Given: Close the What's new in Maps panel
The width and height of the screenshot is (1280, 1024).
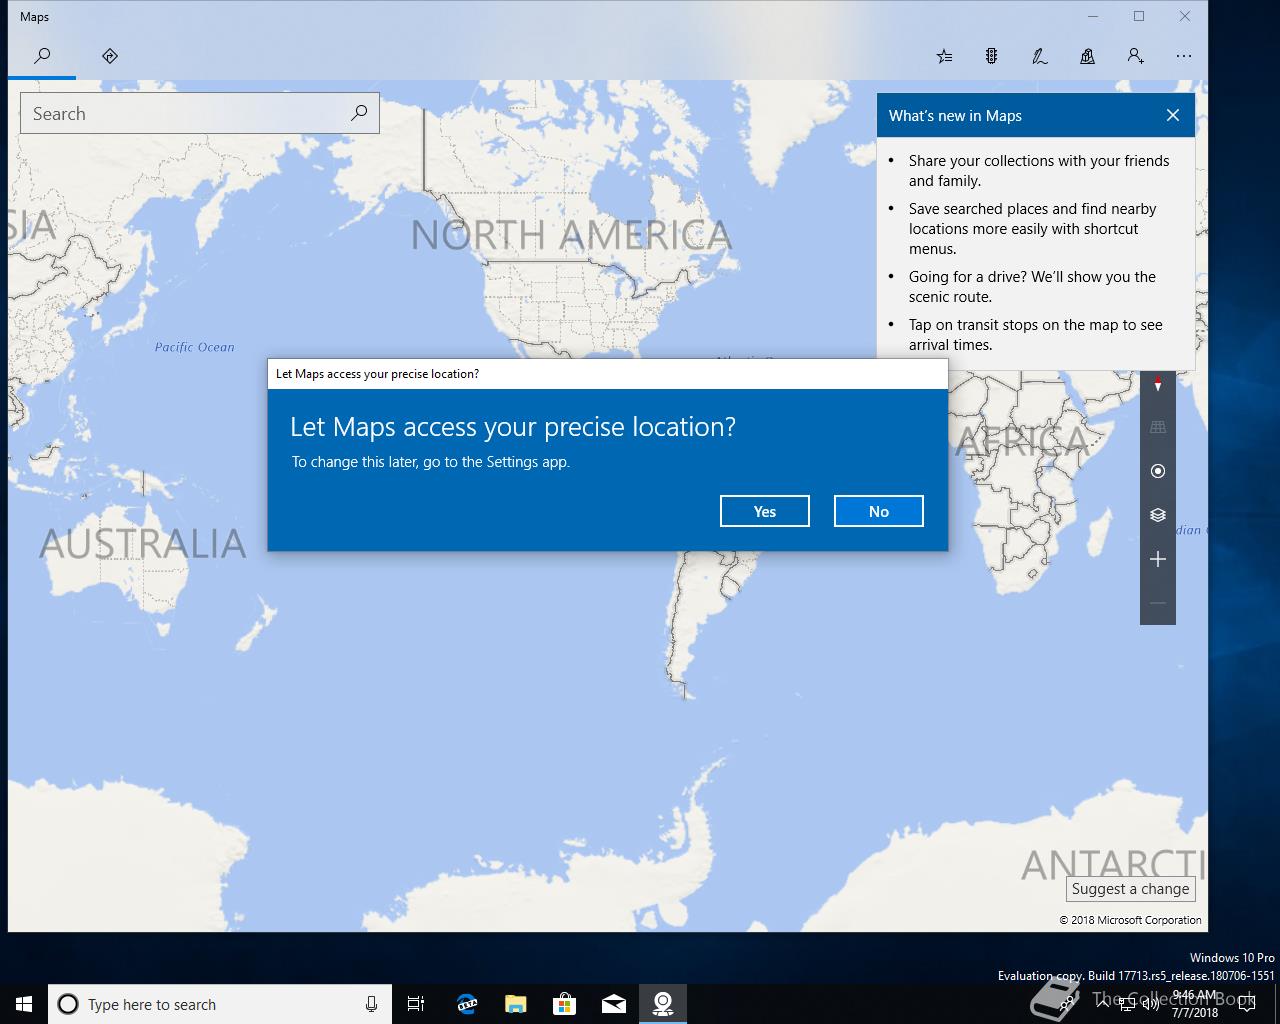Looking at the screenshot, I should tap(1173, 115).
